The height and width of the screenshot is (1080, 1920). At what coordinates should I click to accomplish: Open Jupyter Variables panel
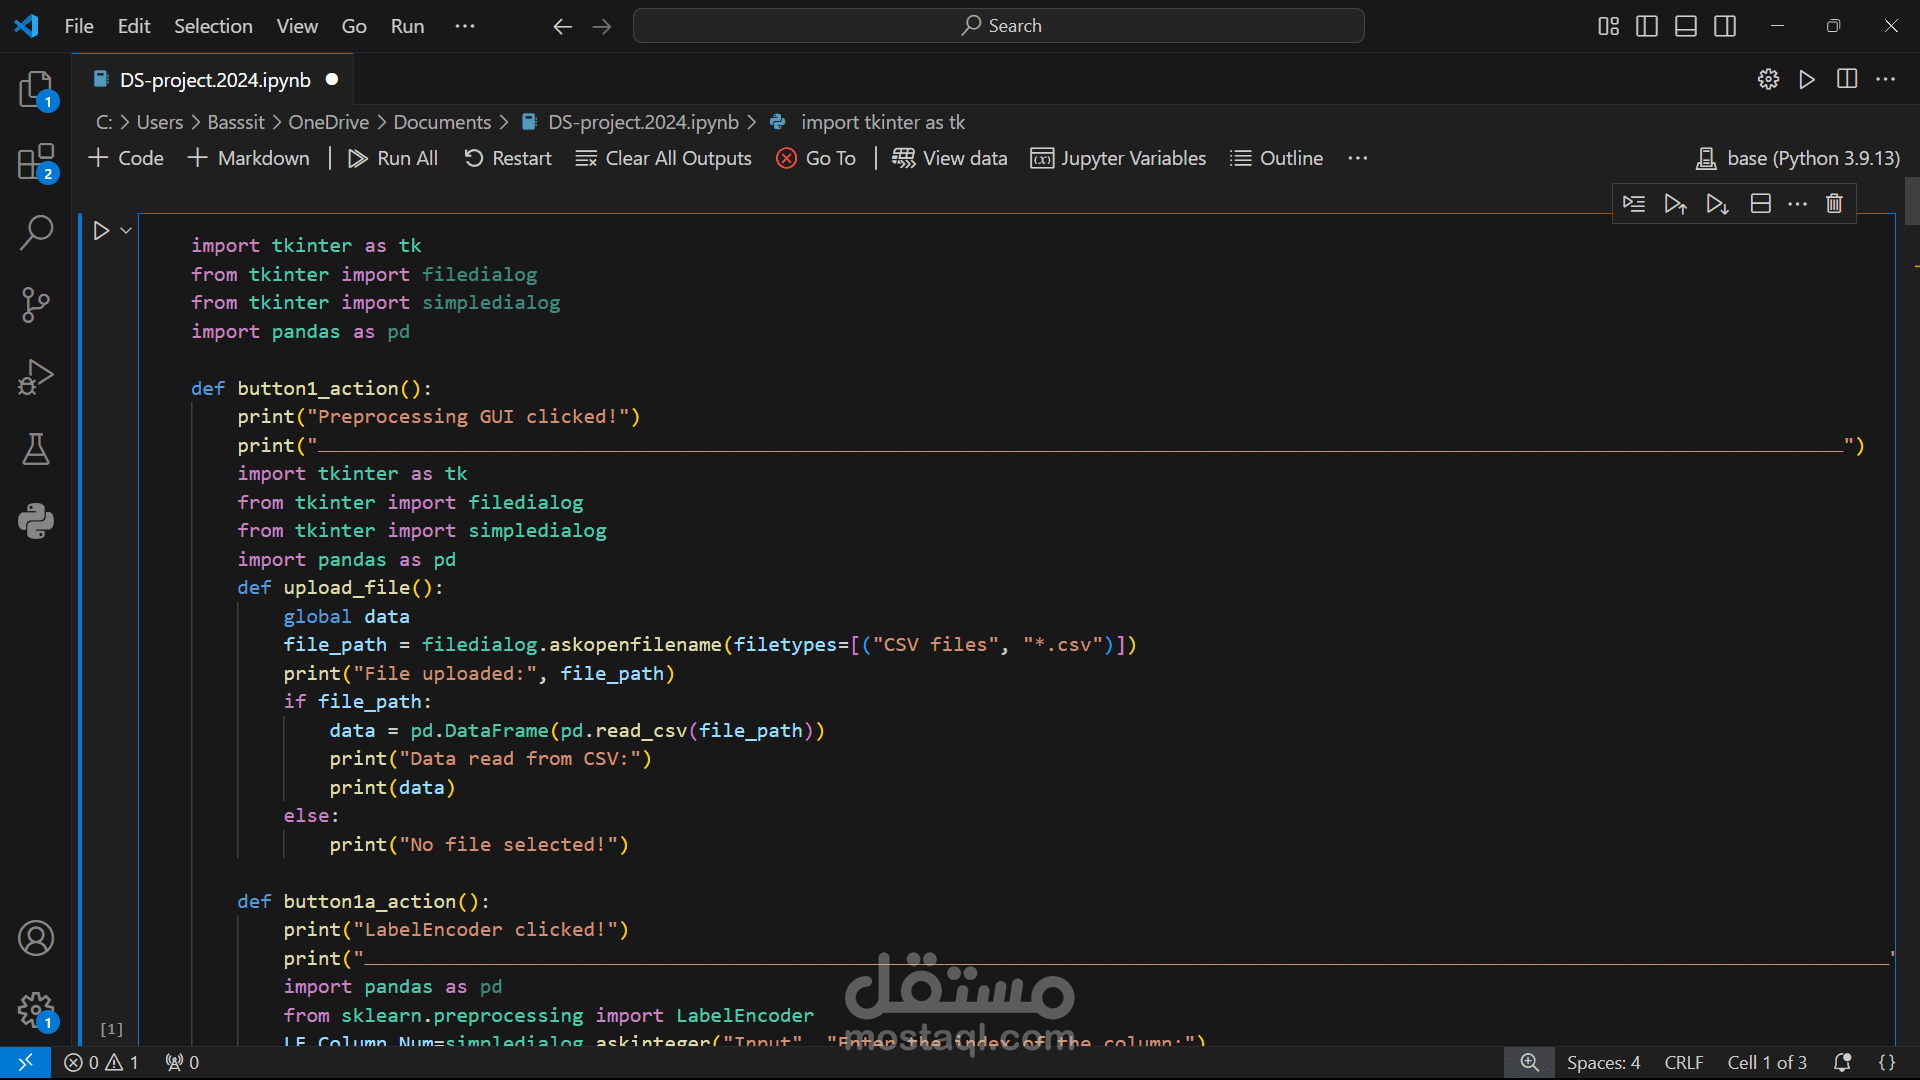coord(1119,158)
